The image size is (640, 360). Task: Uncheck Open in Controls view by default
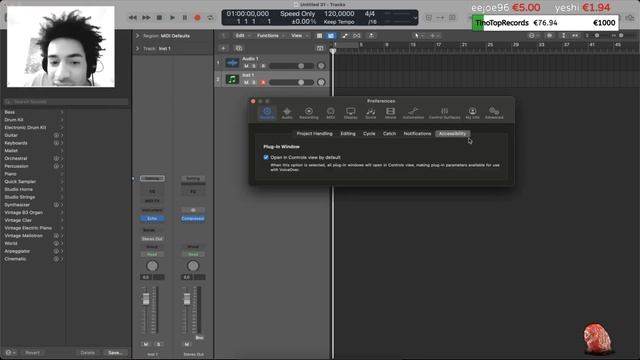pyautogui.click(x=266, y=157)
